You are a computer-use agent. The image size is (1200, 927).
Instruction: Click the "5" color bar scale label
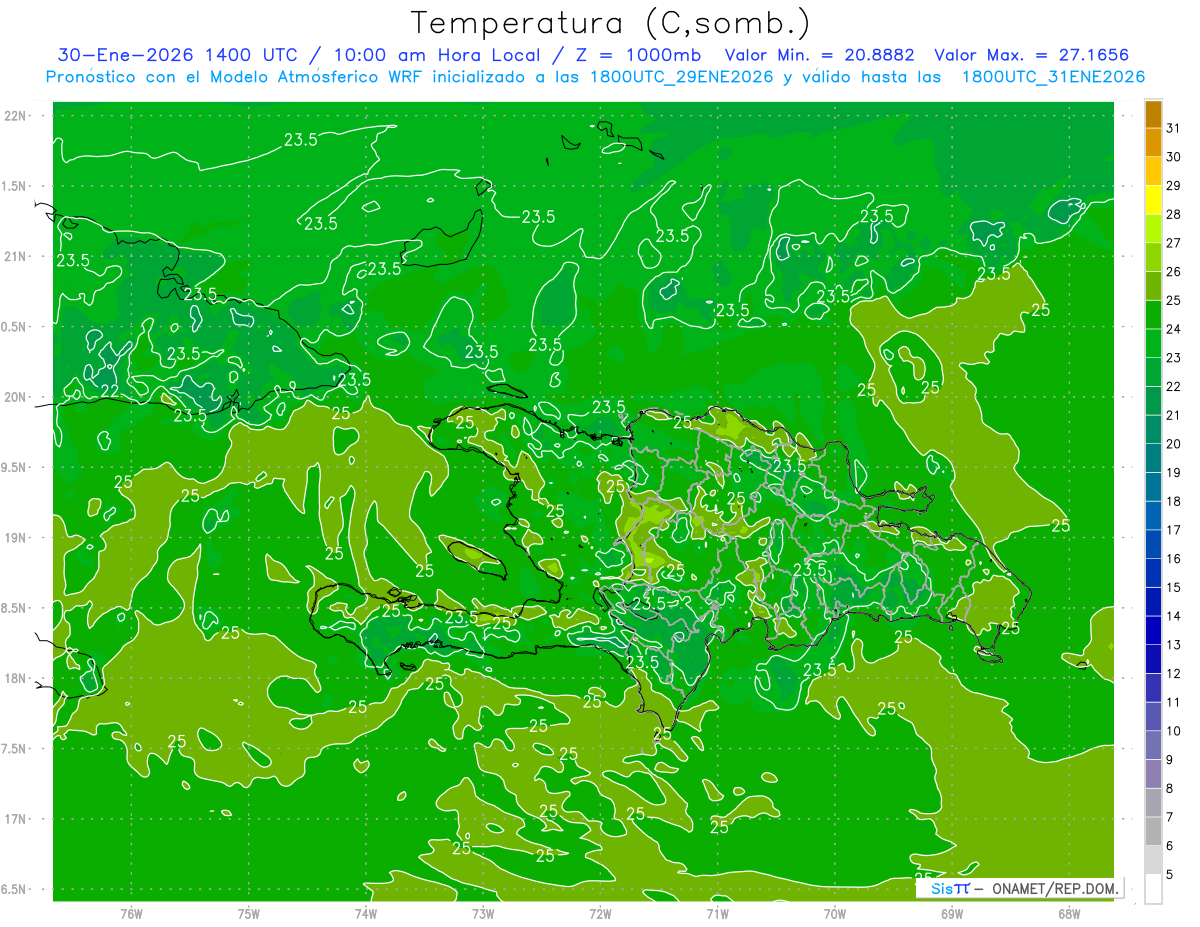[x=1170, y=875]
